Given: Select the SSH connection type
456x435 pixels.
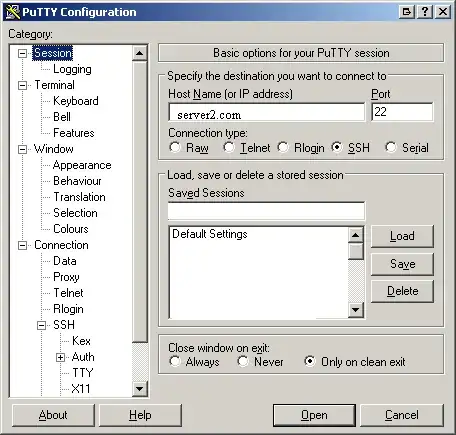Looking at the screenshot, I should [337, 147].
